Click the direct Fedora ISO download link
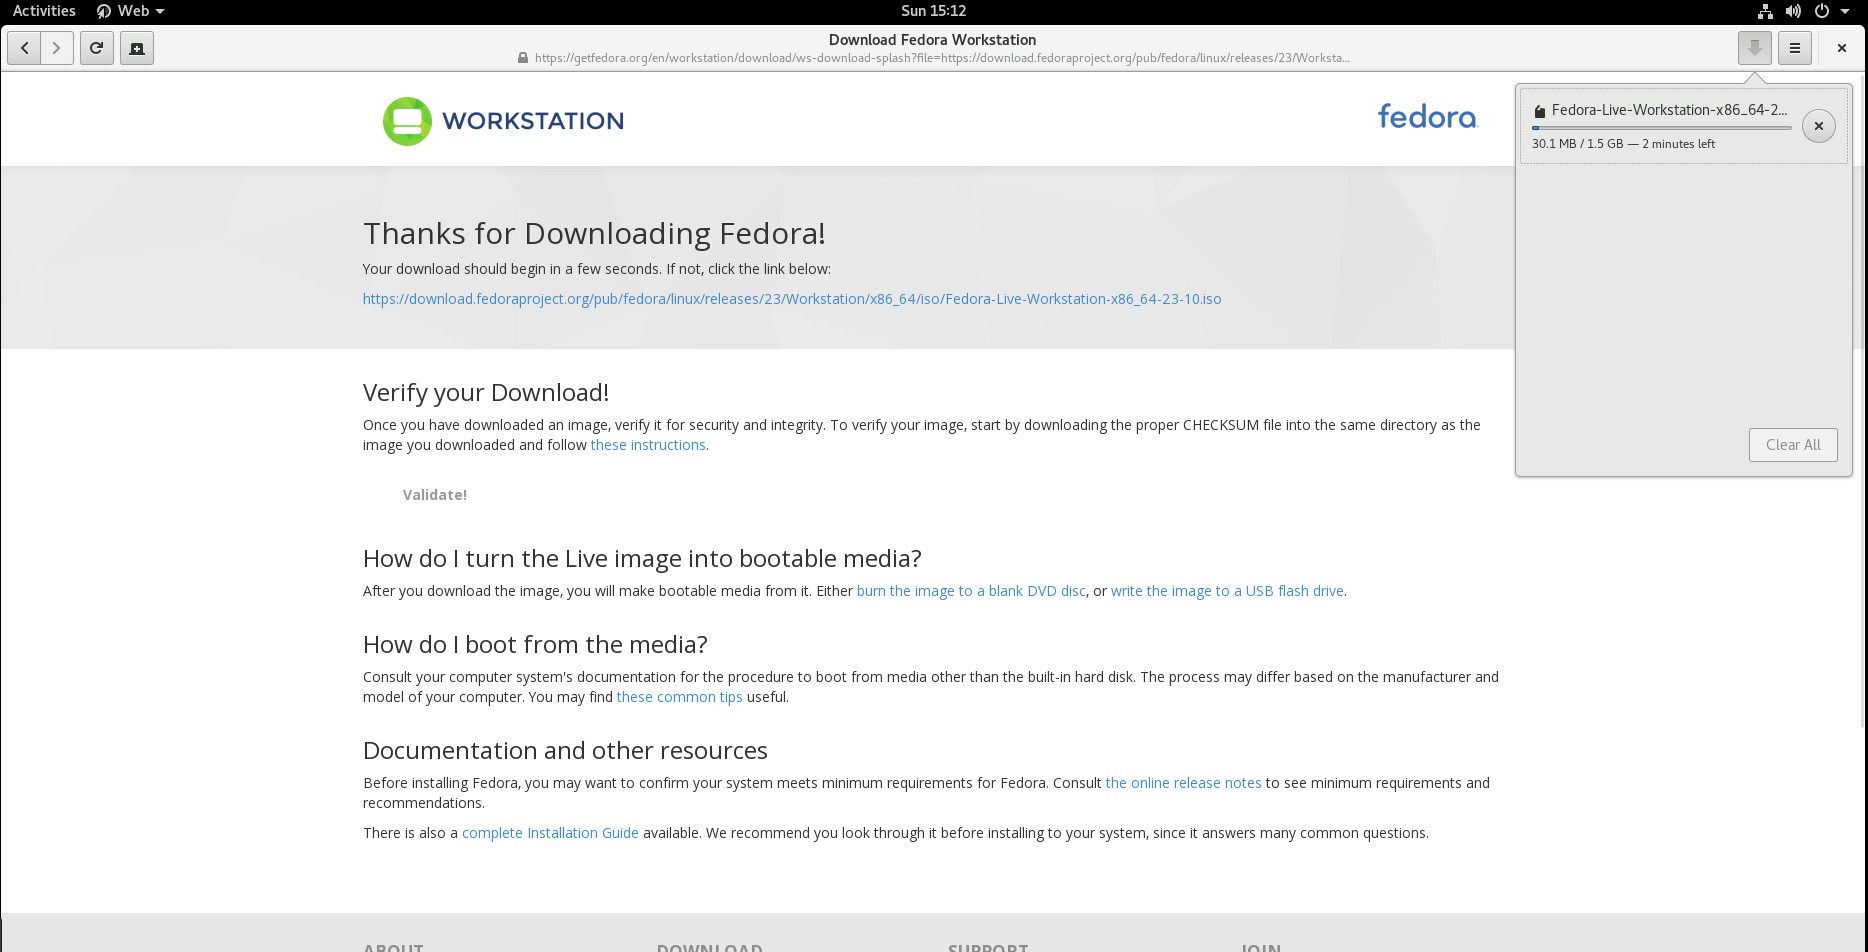 point(791,299)
